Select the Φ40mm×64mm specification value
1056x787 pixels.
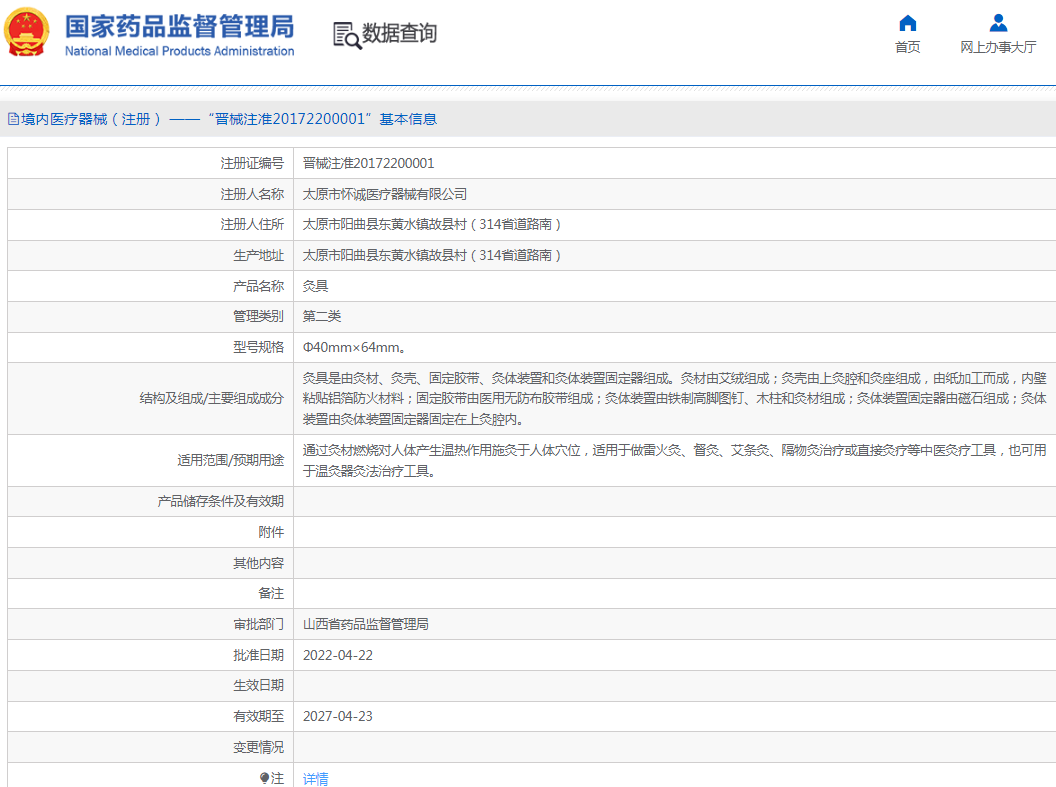354,347
